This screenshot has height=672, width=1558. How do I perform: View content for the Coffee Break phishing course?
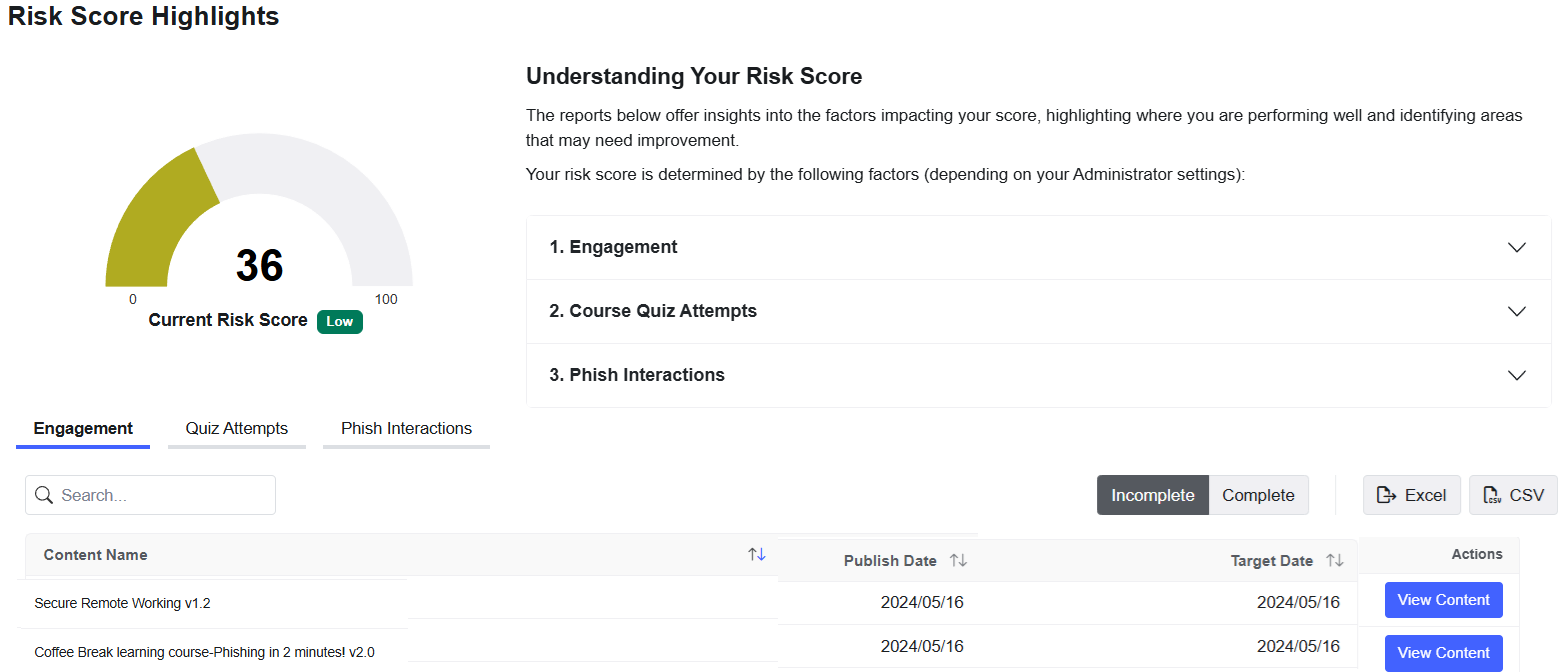click(1443, 652)
